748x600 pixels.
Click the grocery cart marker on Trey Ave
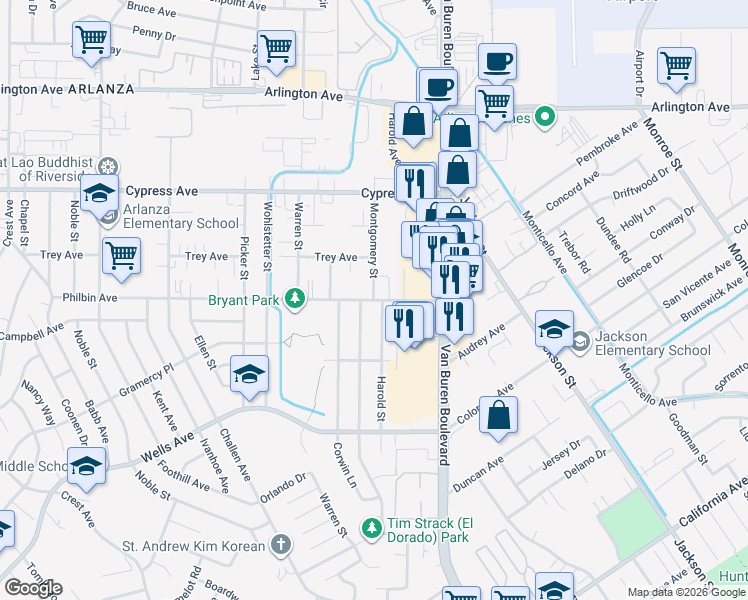pos(122,257)
